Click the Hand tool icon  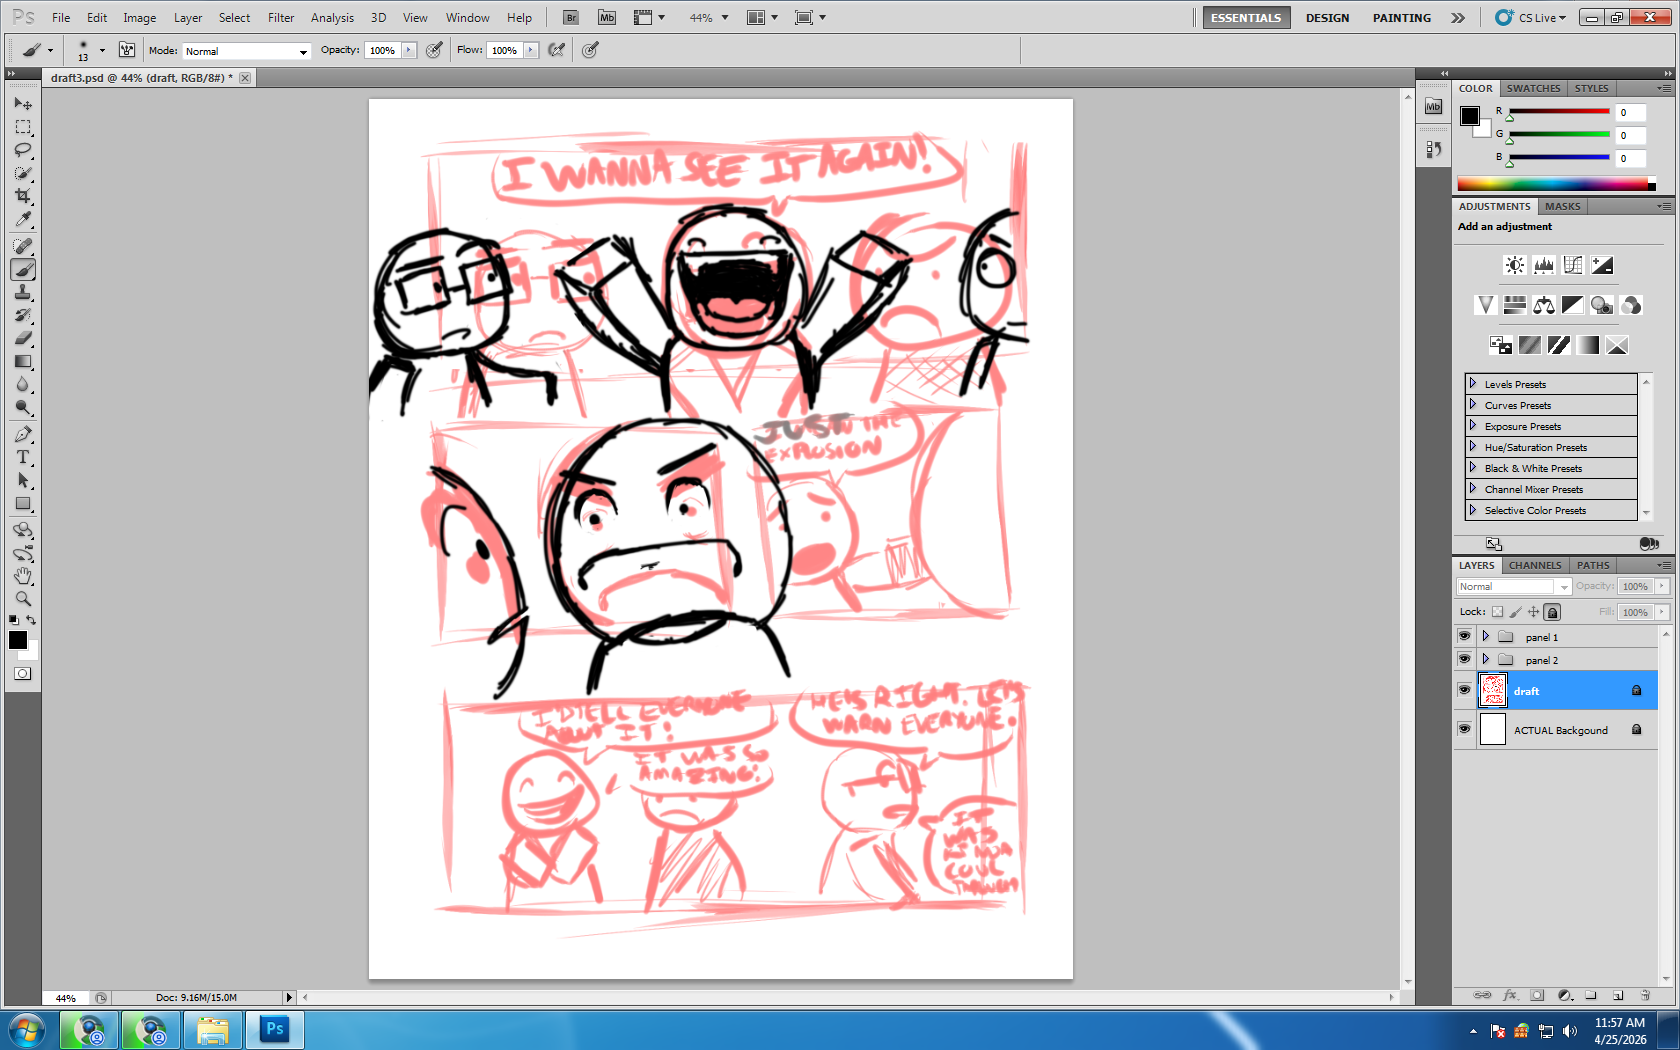tap(23, 576)
